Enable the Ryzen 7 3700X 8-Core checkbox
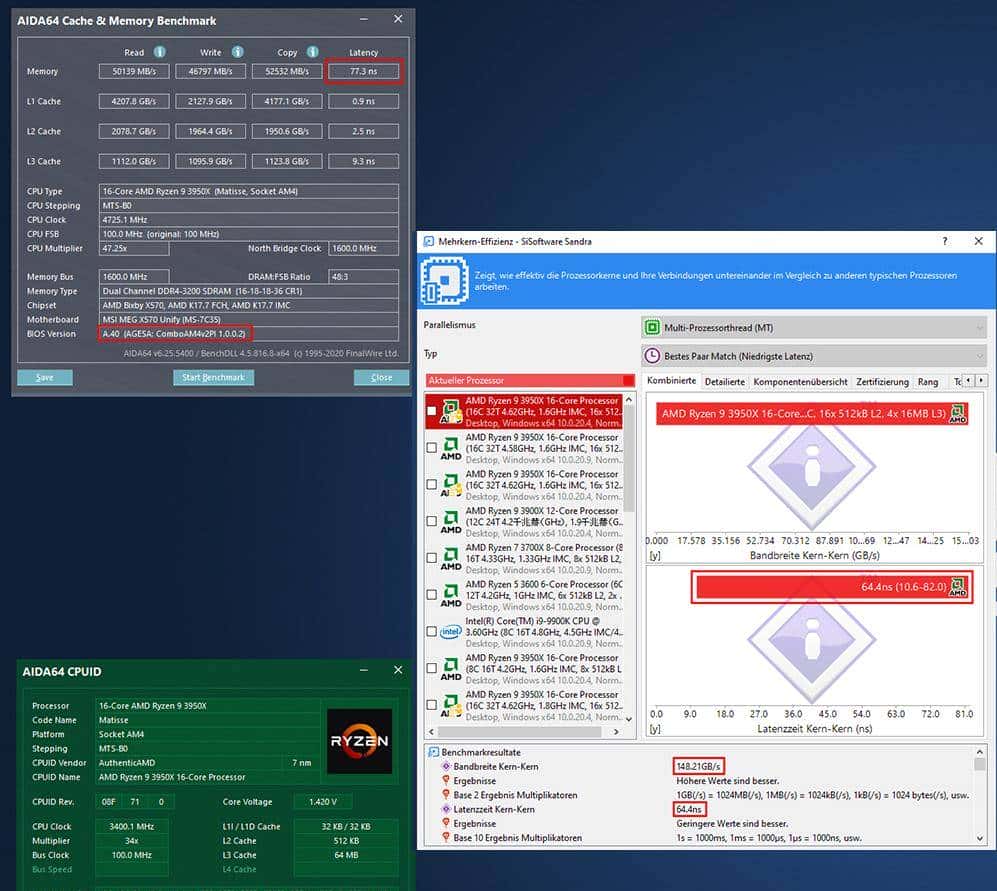 431,558
